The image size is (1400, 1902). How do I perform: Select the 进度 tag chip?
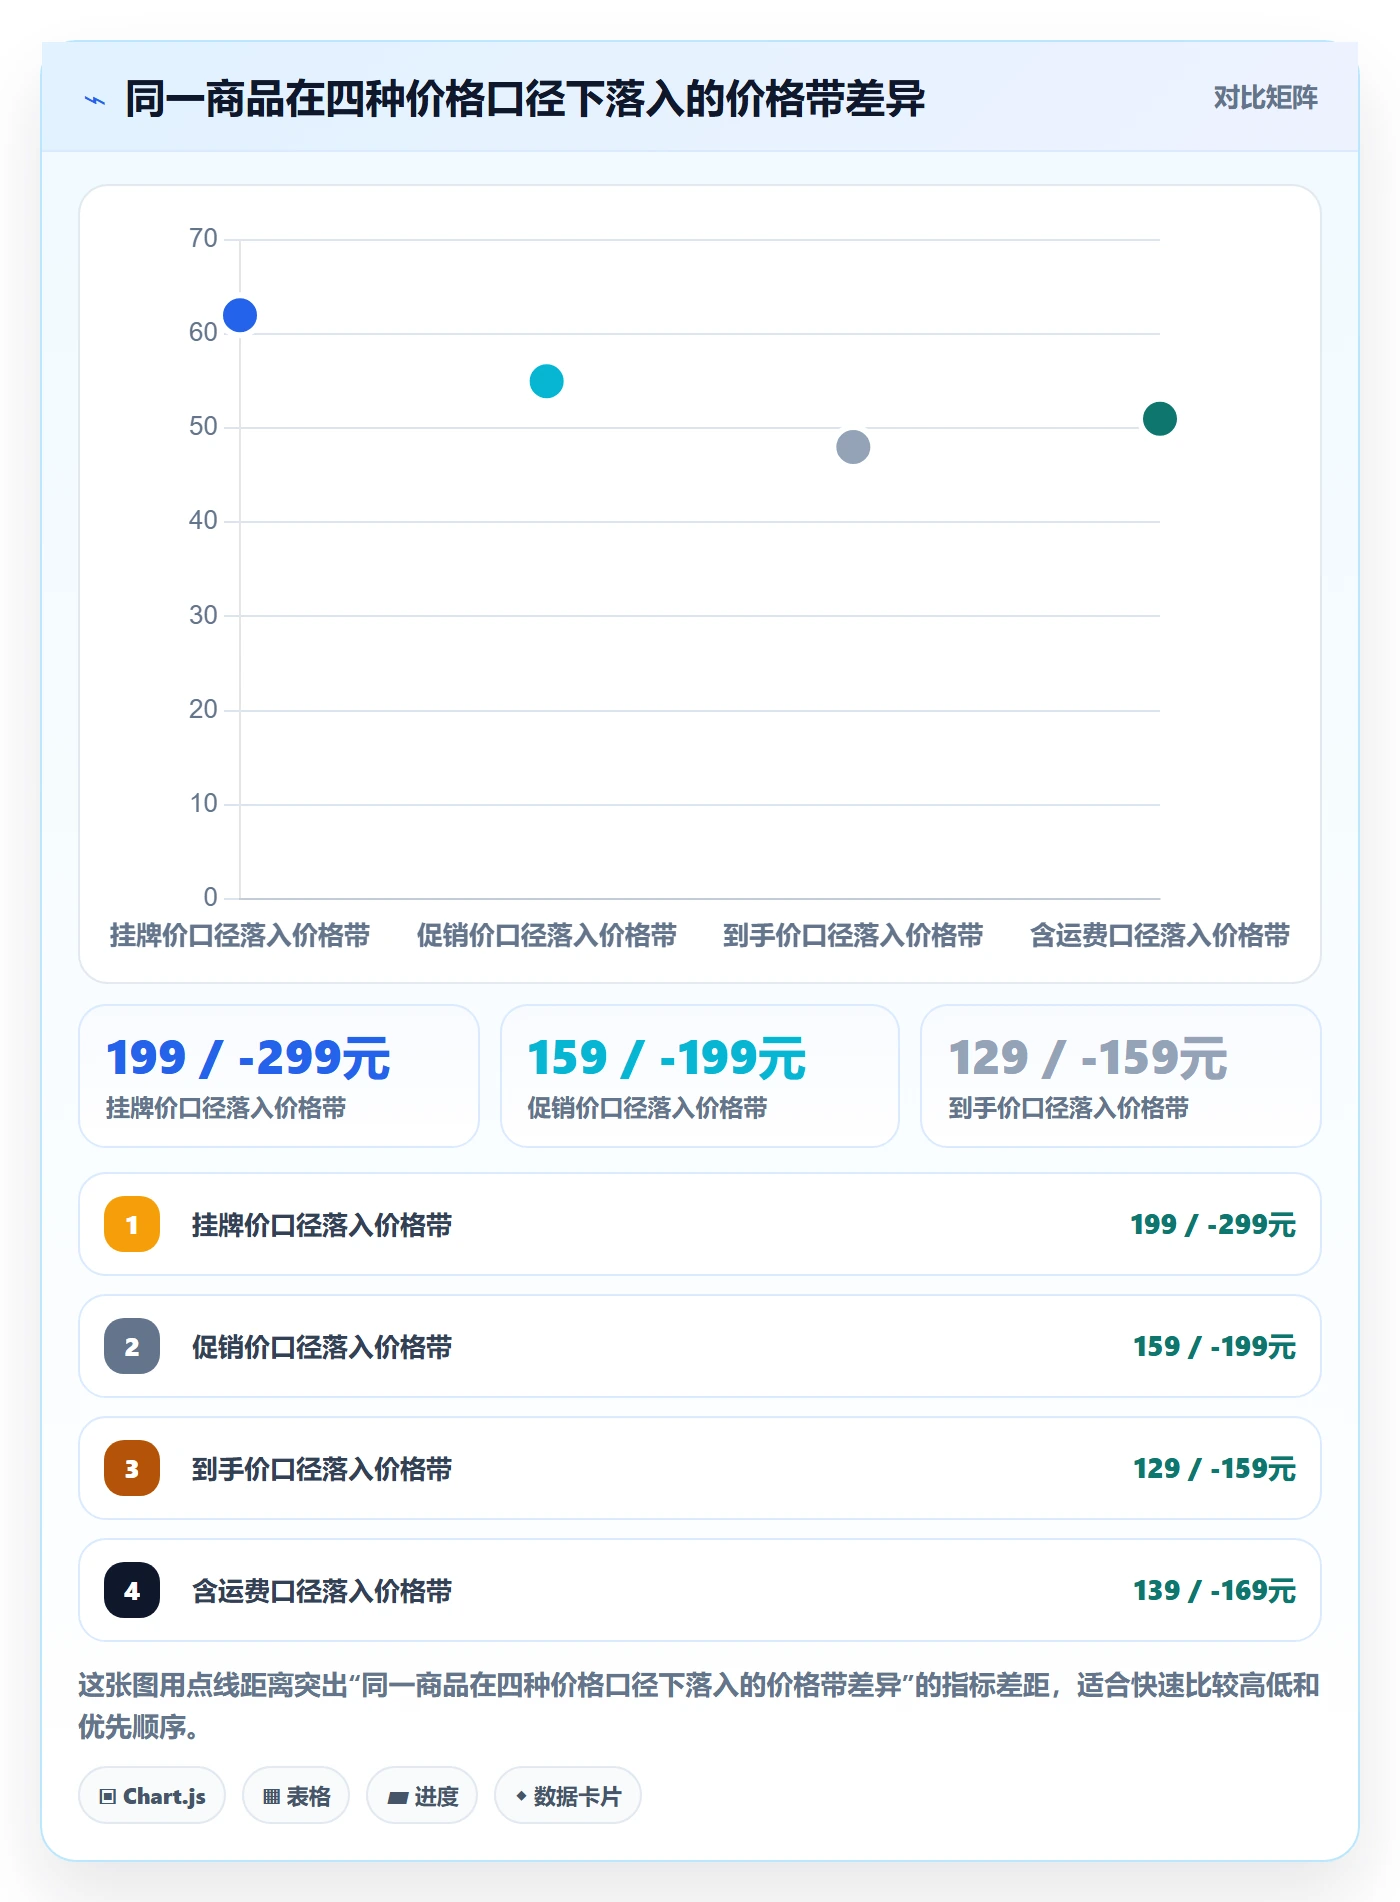click(x=422, y=1796)
